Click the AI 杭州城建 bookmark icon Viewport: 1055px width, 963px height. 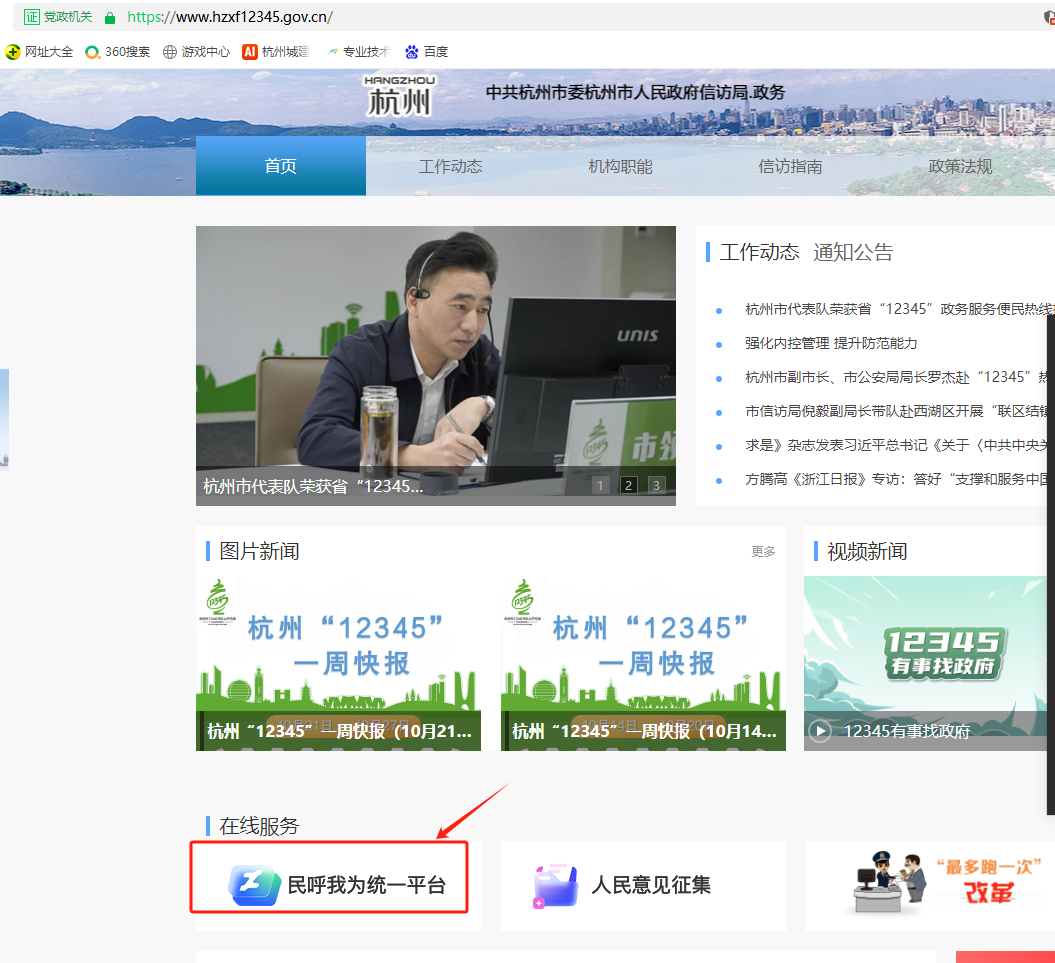[250, 52]
